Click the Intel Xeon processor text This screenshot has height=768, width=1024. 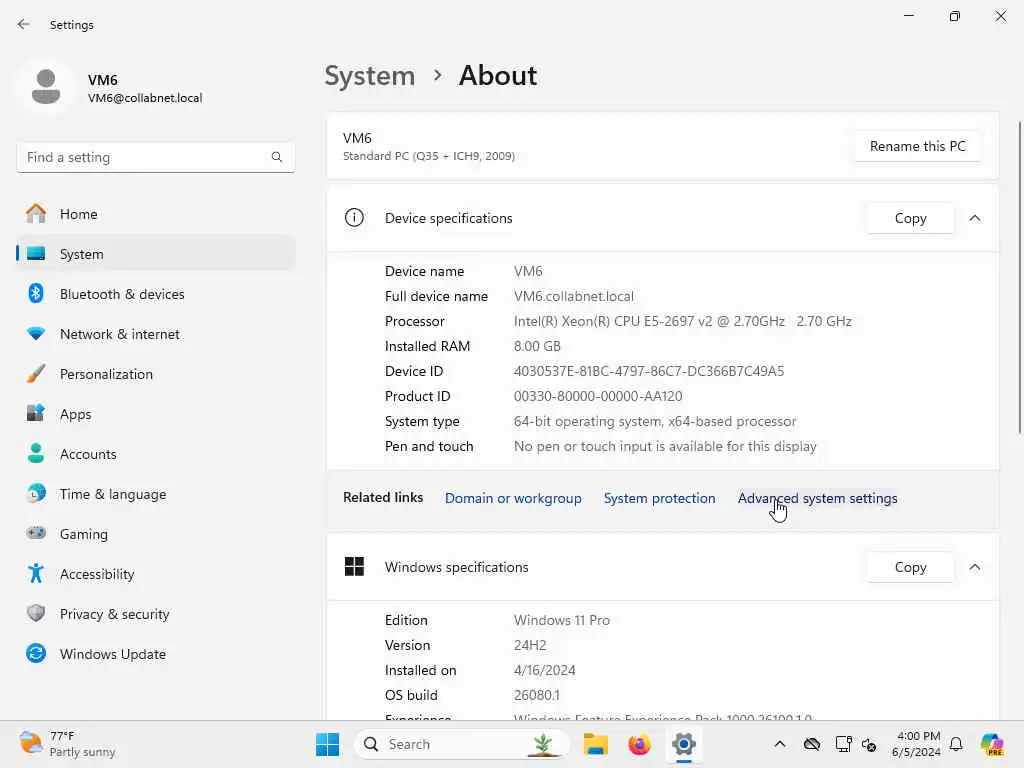(x=682, y=321)
